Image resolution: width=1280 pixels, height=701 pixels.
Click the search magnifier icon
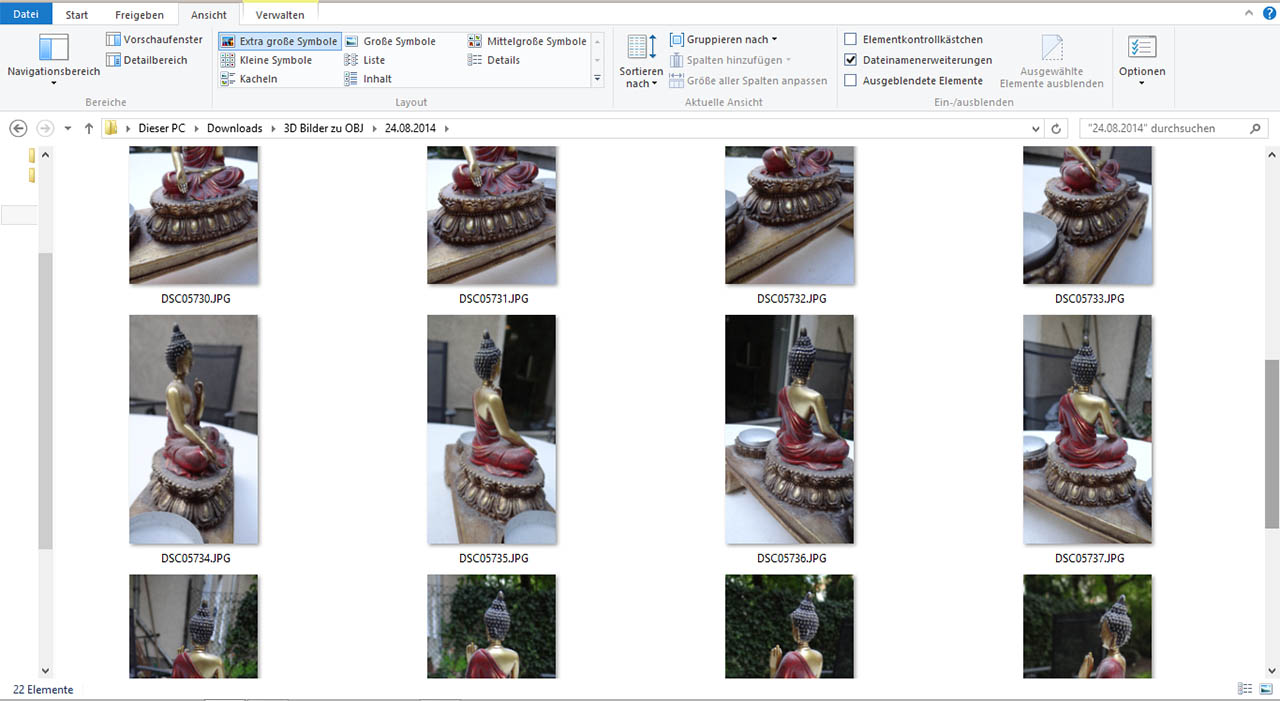point(1257,128)
